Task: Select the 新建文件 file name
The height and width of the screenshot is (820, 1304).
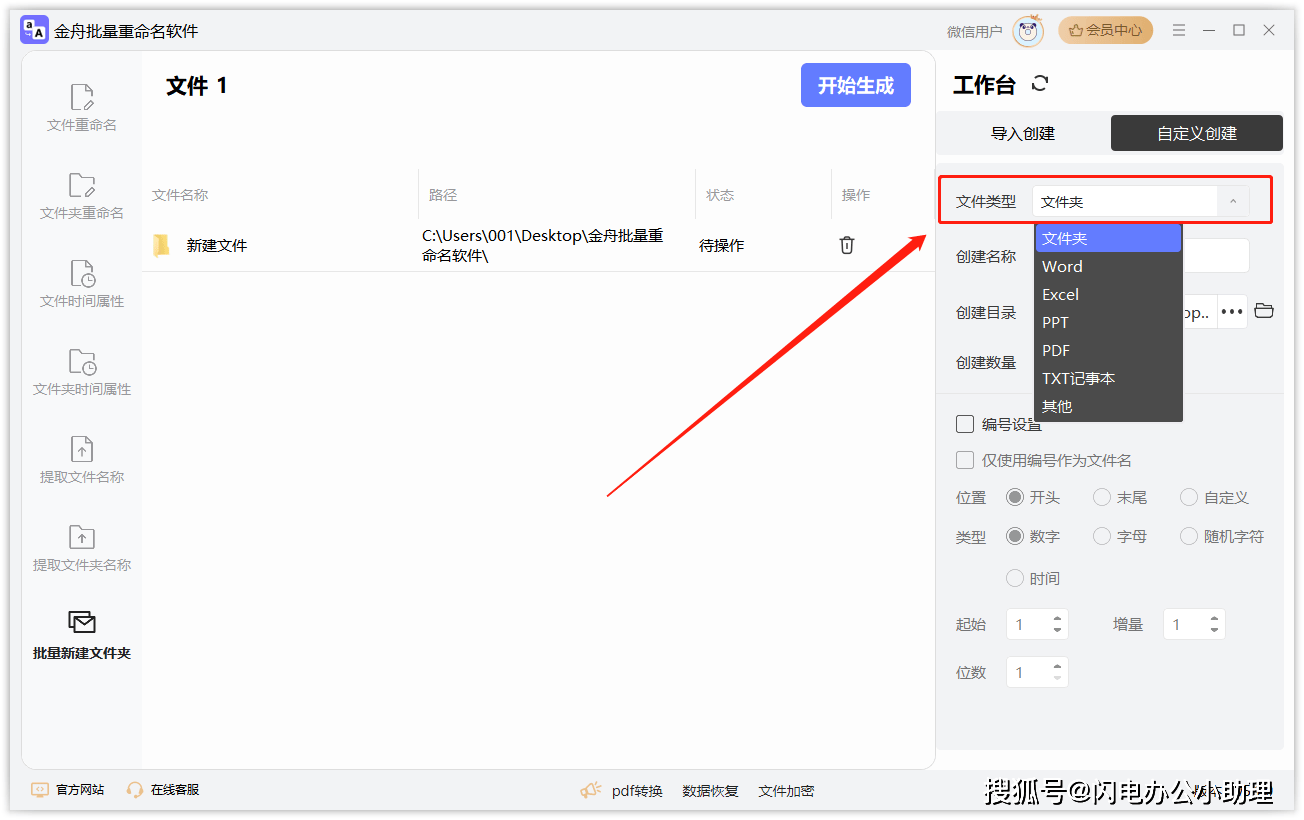Action: click(x=217, y=245)
